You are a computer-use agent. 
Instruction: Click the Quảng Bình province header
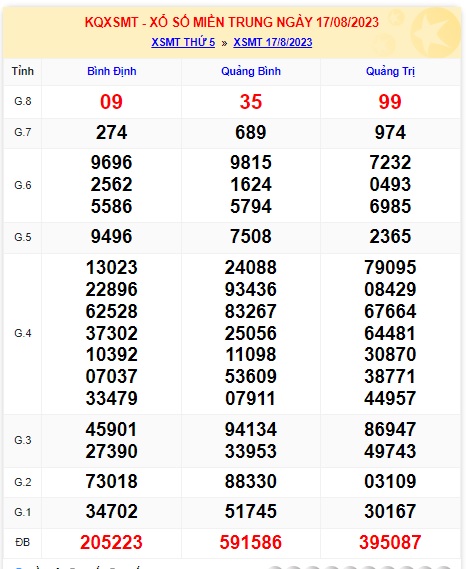(251, 71)
